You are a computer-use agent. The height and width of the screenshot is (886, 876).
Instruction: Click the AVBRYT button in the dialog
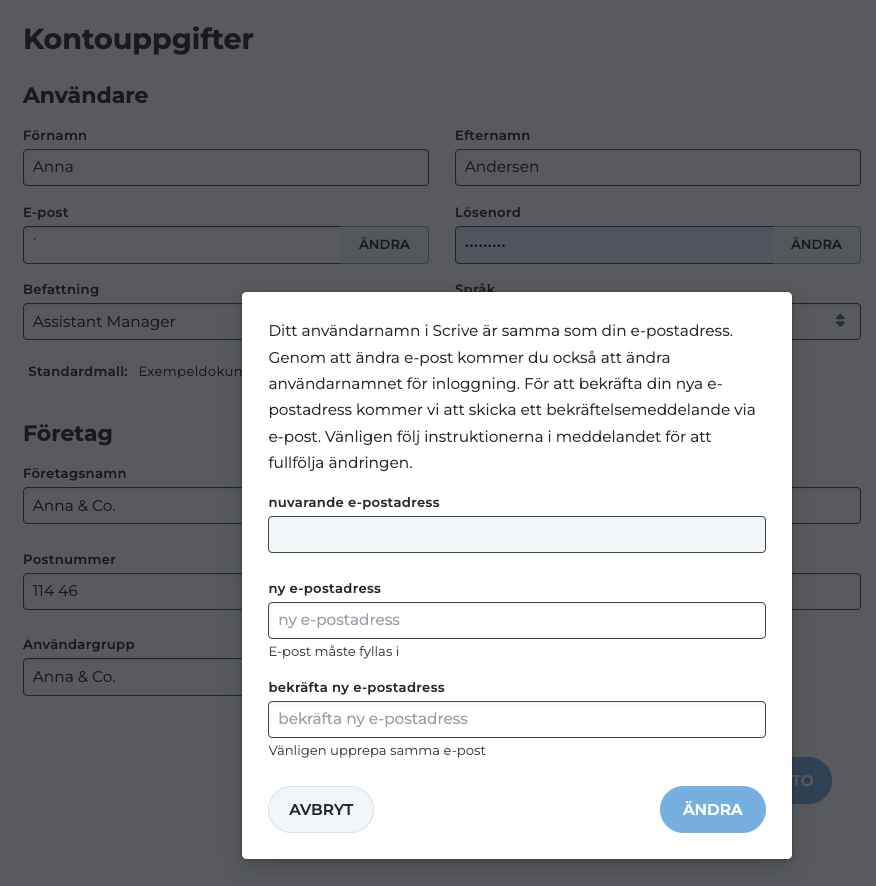click(x=321, y=810)
